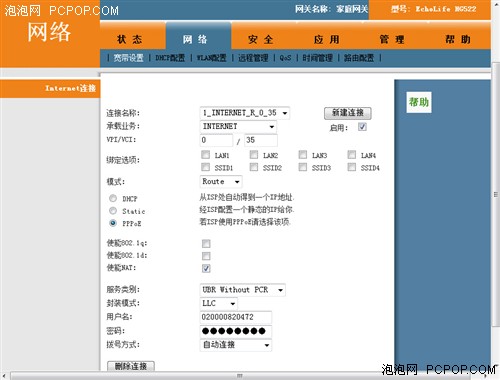Select the PPPoE radio button
The image size is (500, 380).
pyautogui.click(x=113, y=223)
